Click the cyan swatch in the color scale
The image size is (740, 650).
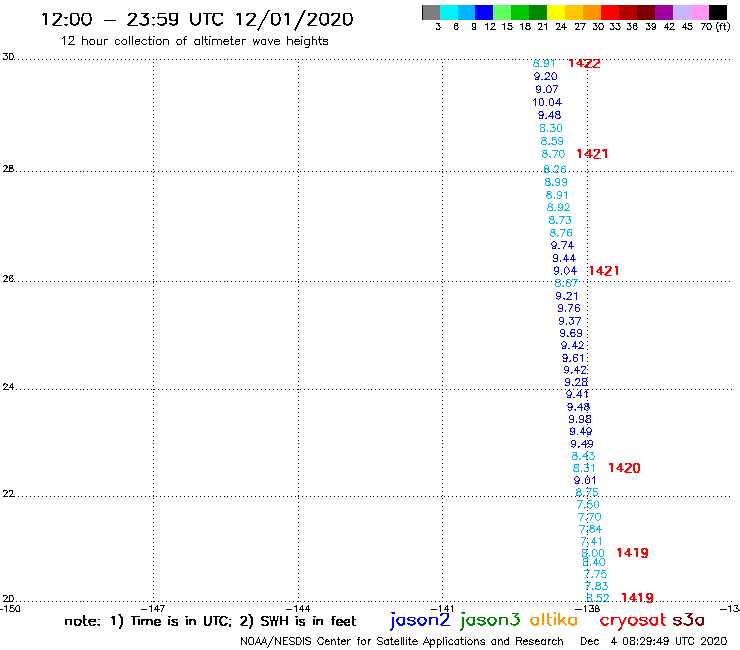(449, 12)
